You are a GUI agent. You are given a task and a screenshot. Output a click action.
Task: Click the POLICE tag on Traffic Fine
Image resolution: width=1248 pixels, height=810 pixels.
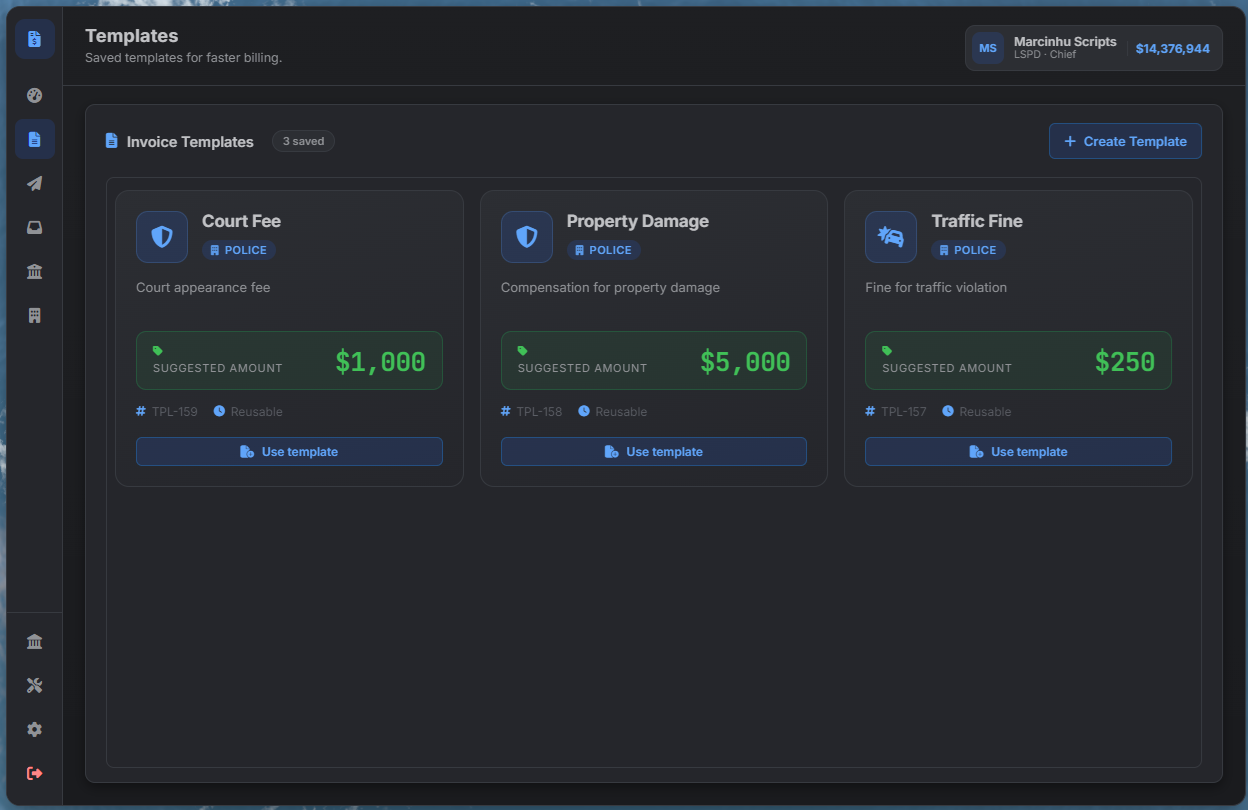(968, 250)
